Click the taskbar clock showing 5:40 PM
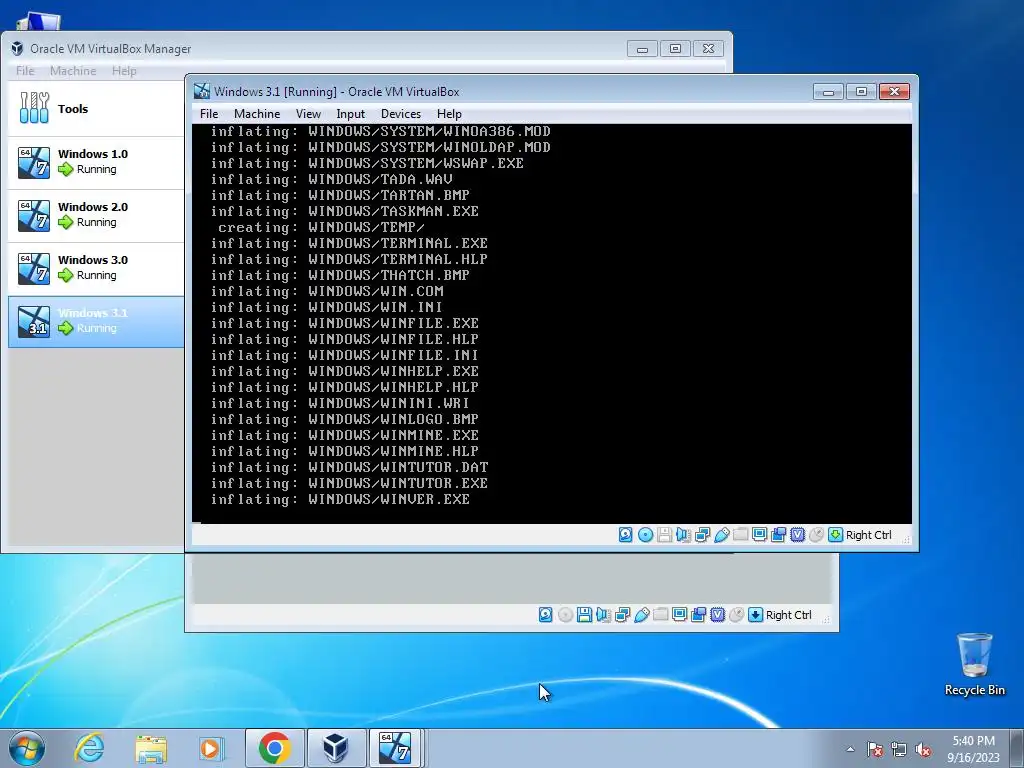The width and height of the screenshot is (1024, 768). (973, 749)
